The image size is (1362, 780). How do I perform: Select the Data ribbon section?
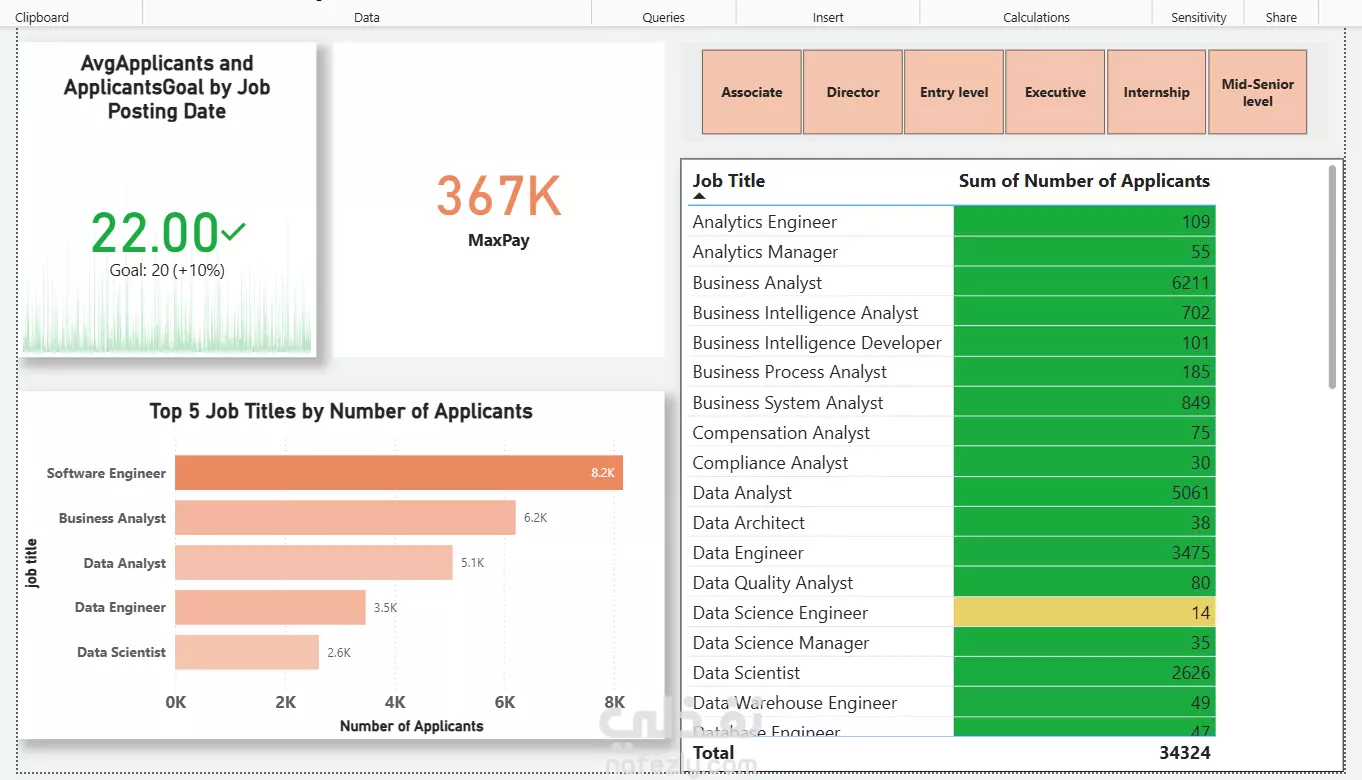coord(366,17)
